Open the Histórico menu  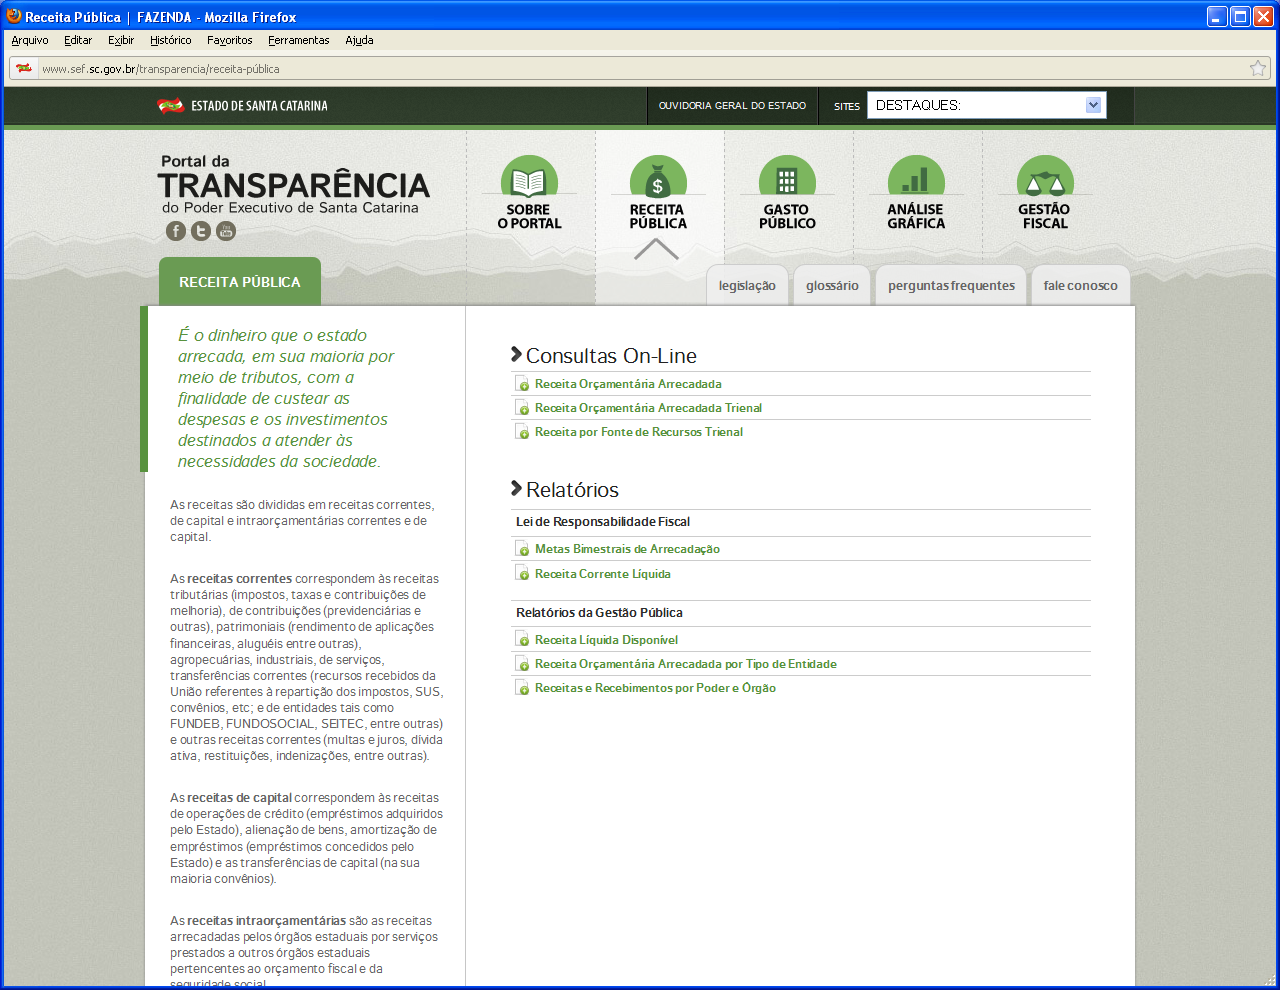pyautogui.click(x=171, y=40)
